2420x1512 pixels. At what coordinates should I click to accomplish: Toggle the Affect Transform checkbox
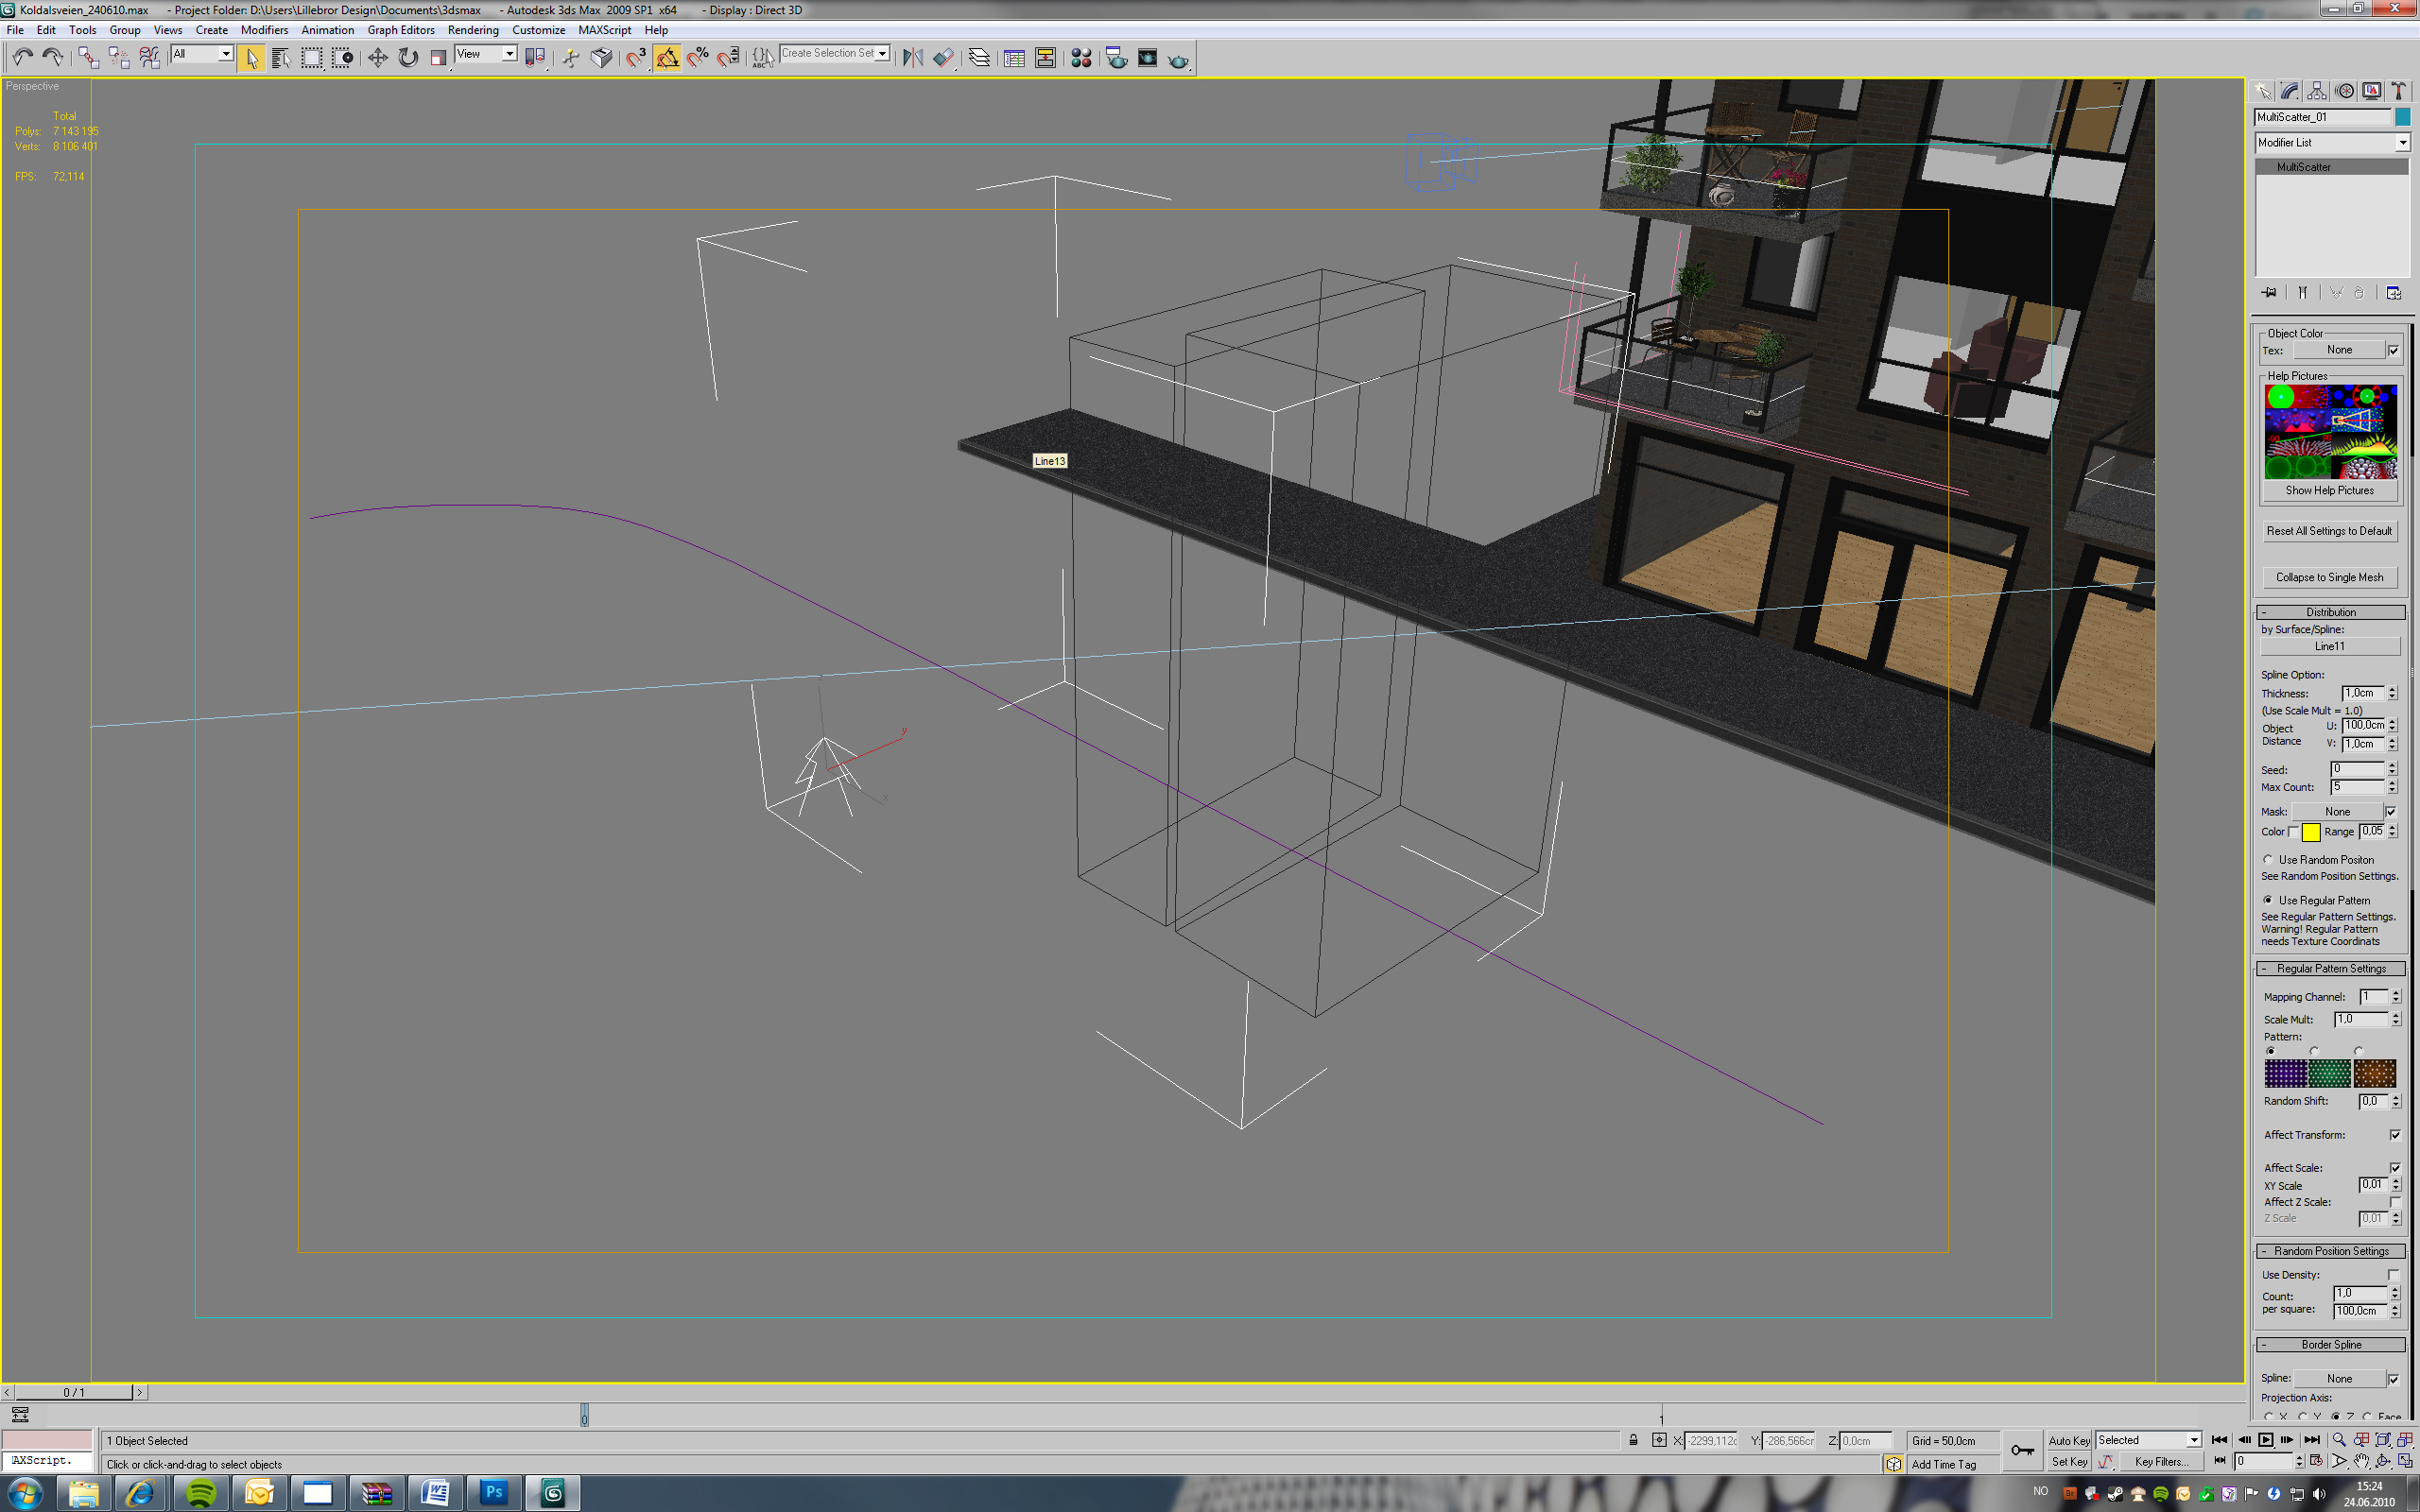pyautogui.click(x=2395, y=1134)
